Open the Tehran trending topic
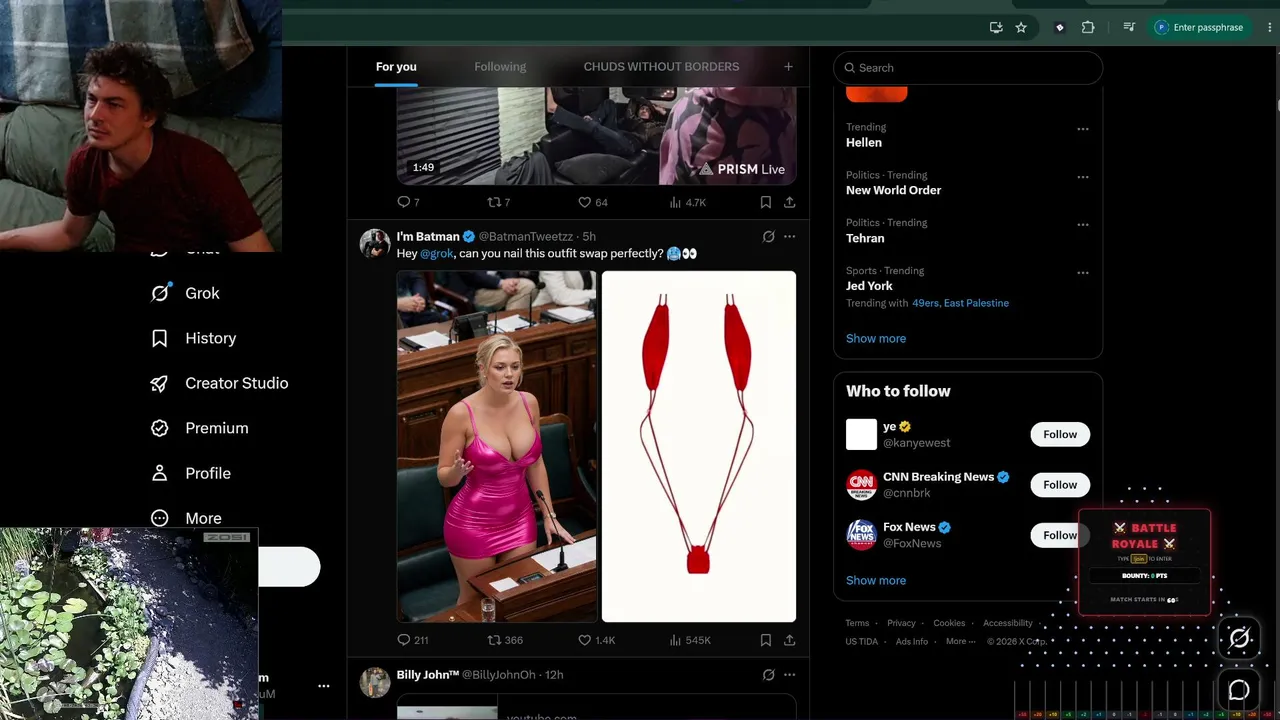 865,238
